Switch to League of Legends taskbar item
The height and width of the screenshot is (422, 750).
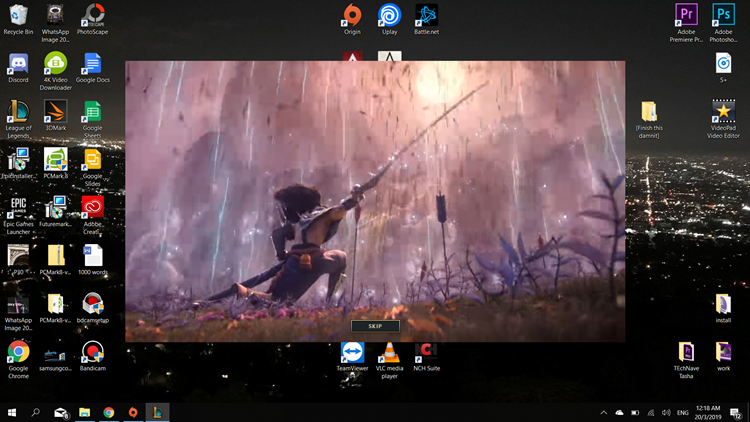pos(157,412)
